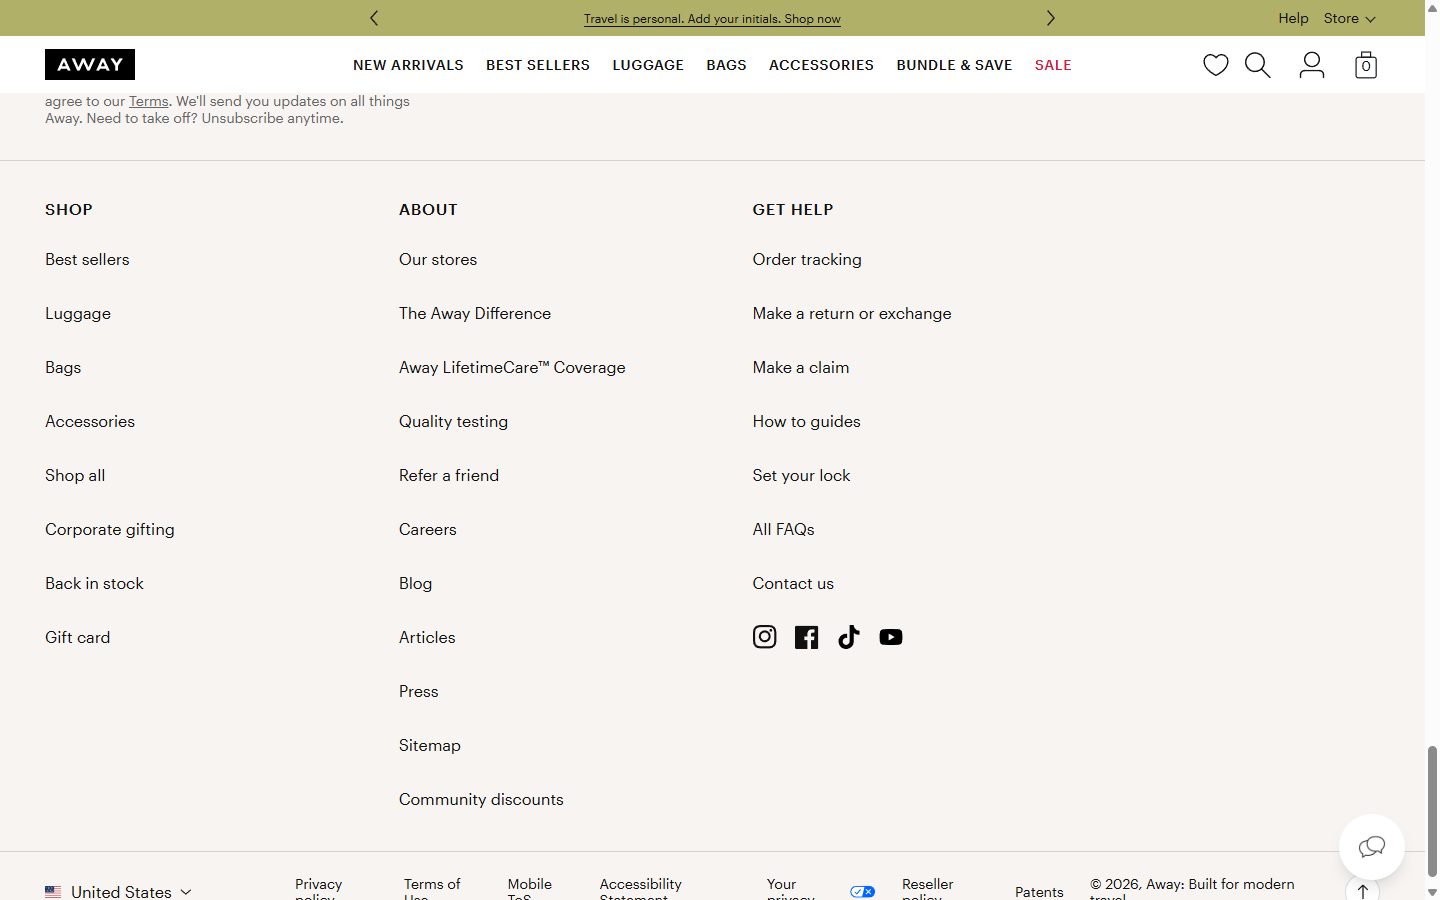The image size is (1440, 900).
Task: Visit the Facebook social icon
Action: 806,637
